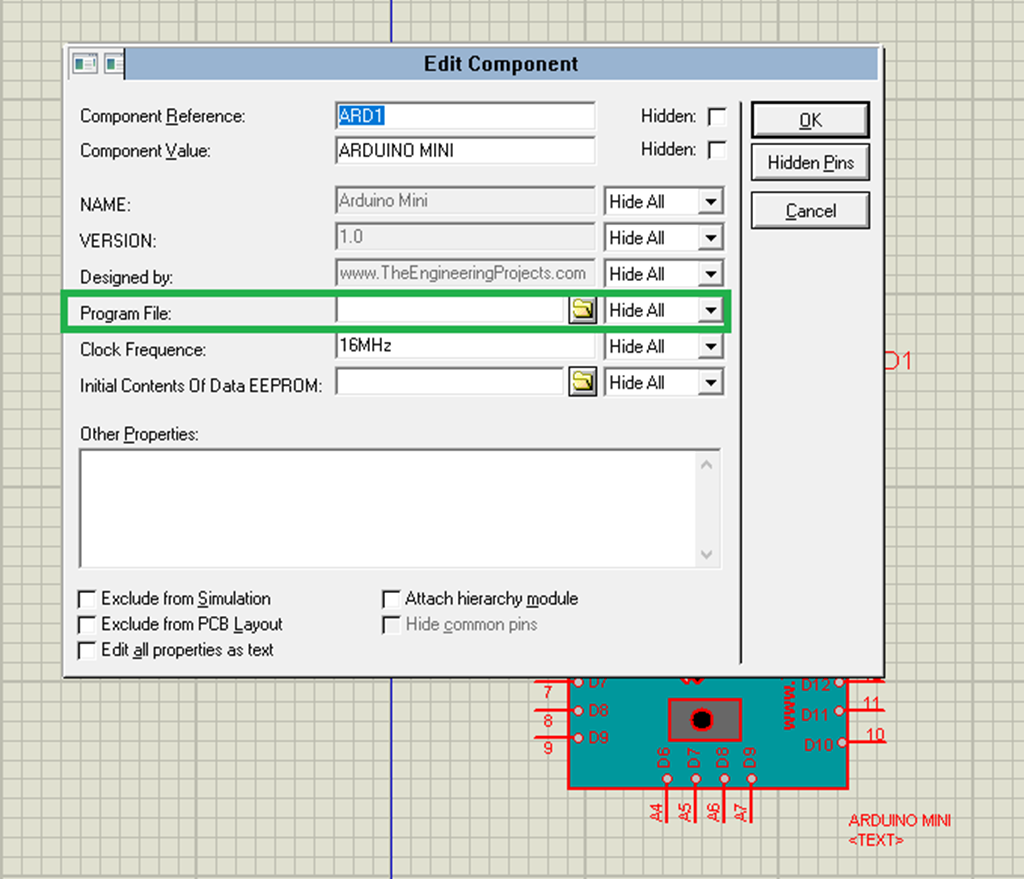1024x879 pixels.
Task: Enable Exclude from PCB Layout checkbox
Action: 88,625
